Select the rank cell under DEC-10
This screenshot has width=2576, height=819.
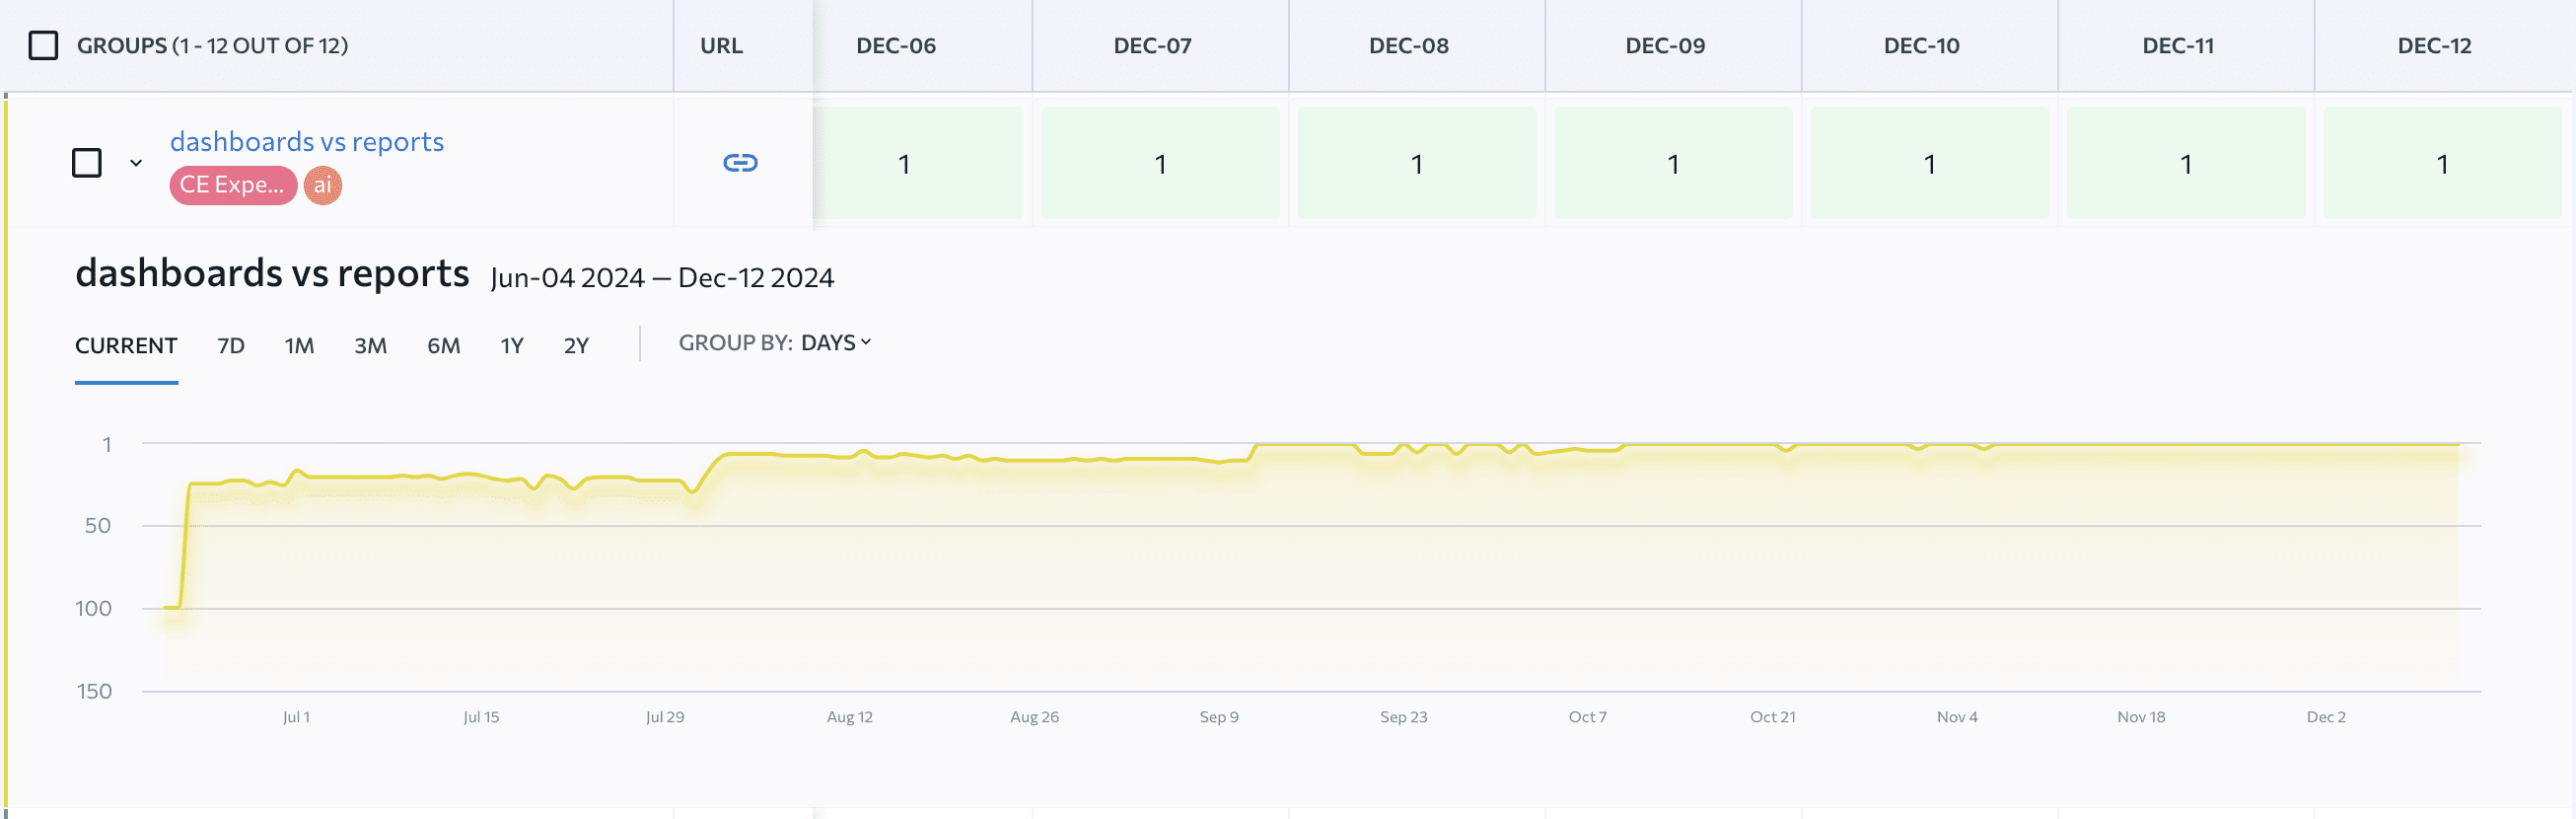click(x=1929, y=163)
